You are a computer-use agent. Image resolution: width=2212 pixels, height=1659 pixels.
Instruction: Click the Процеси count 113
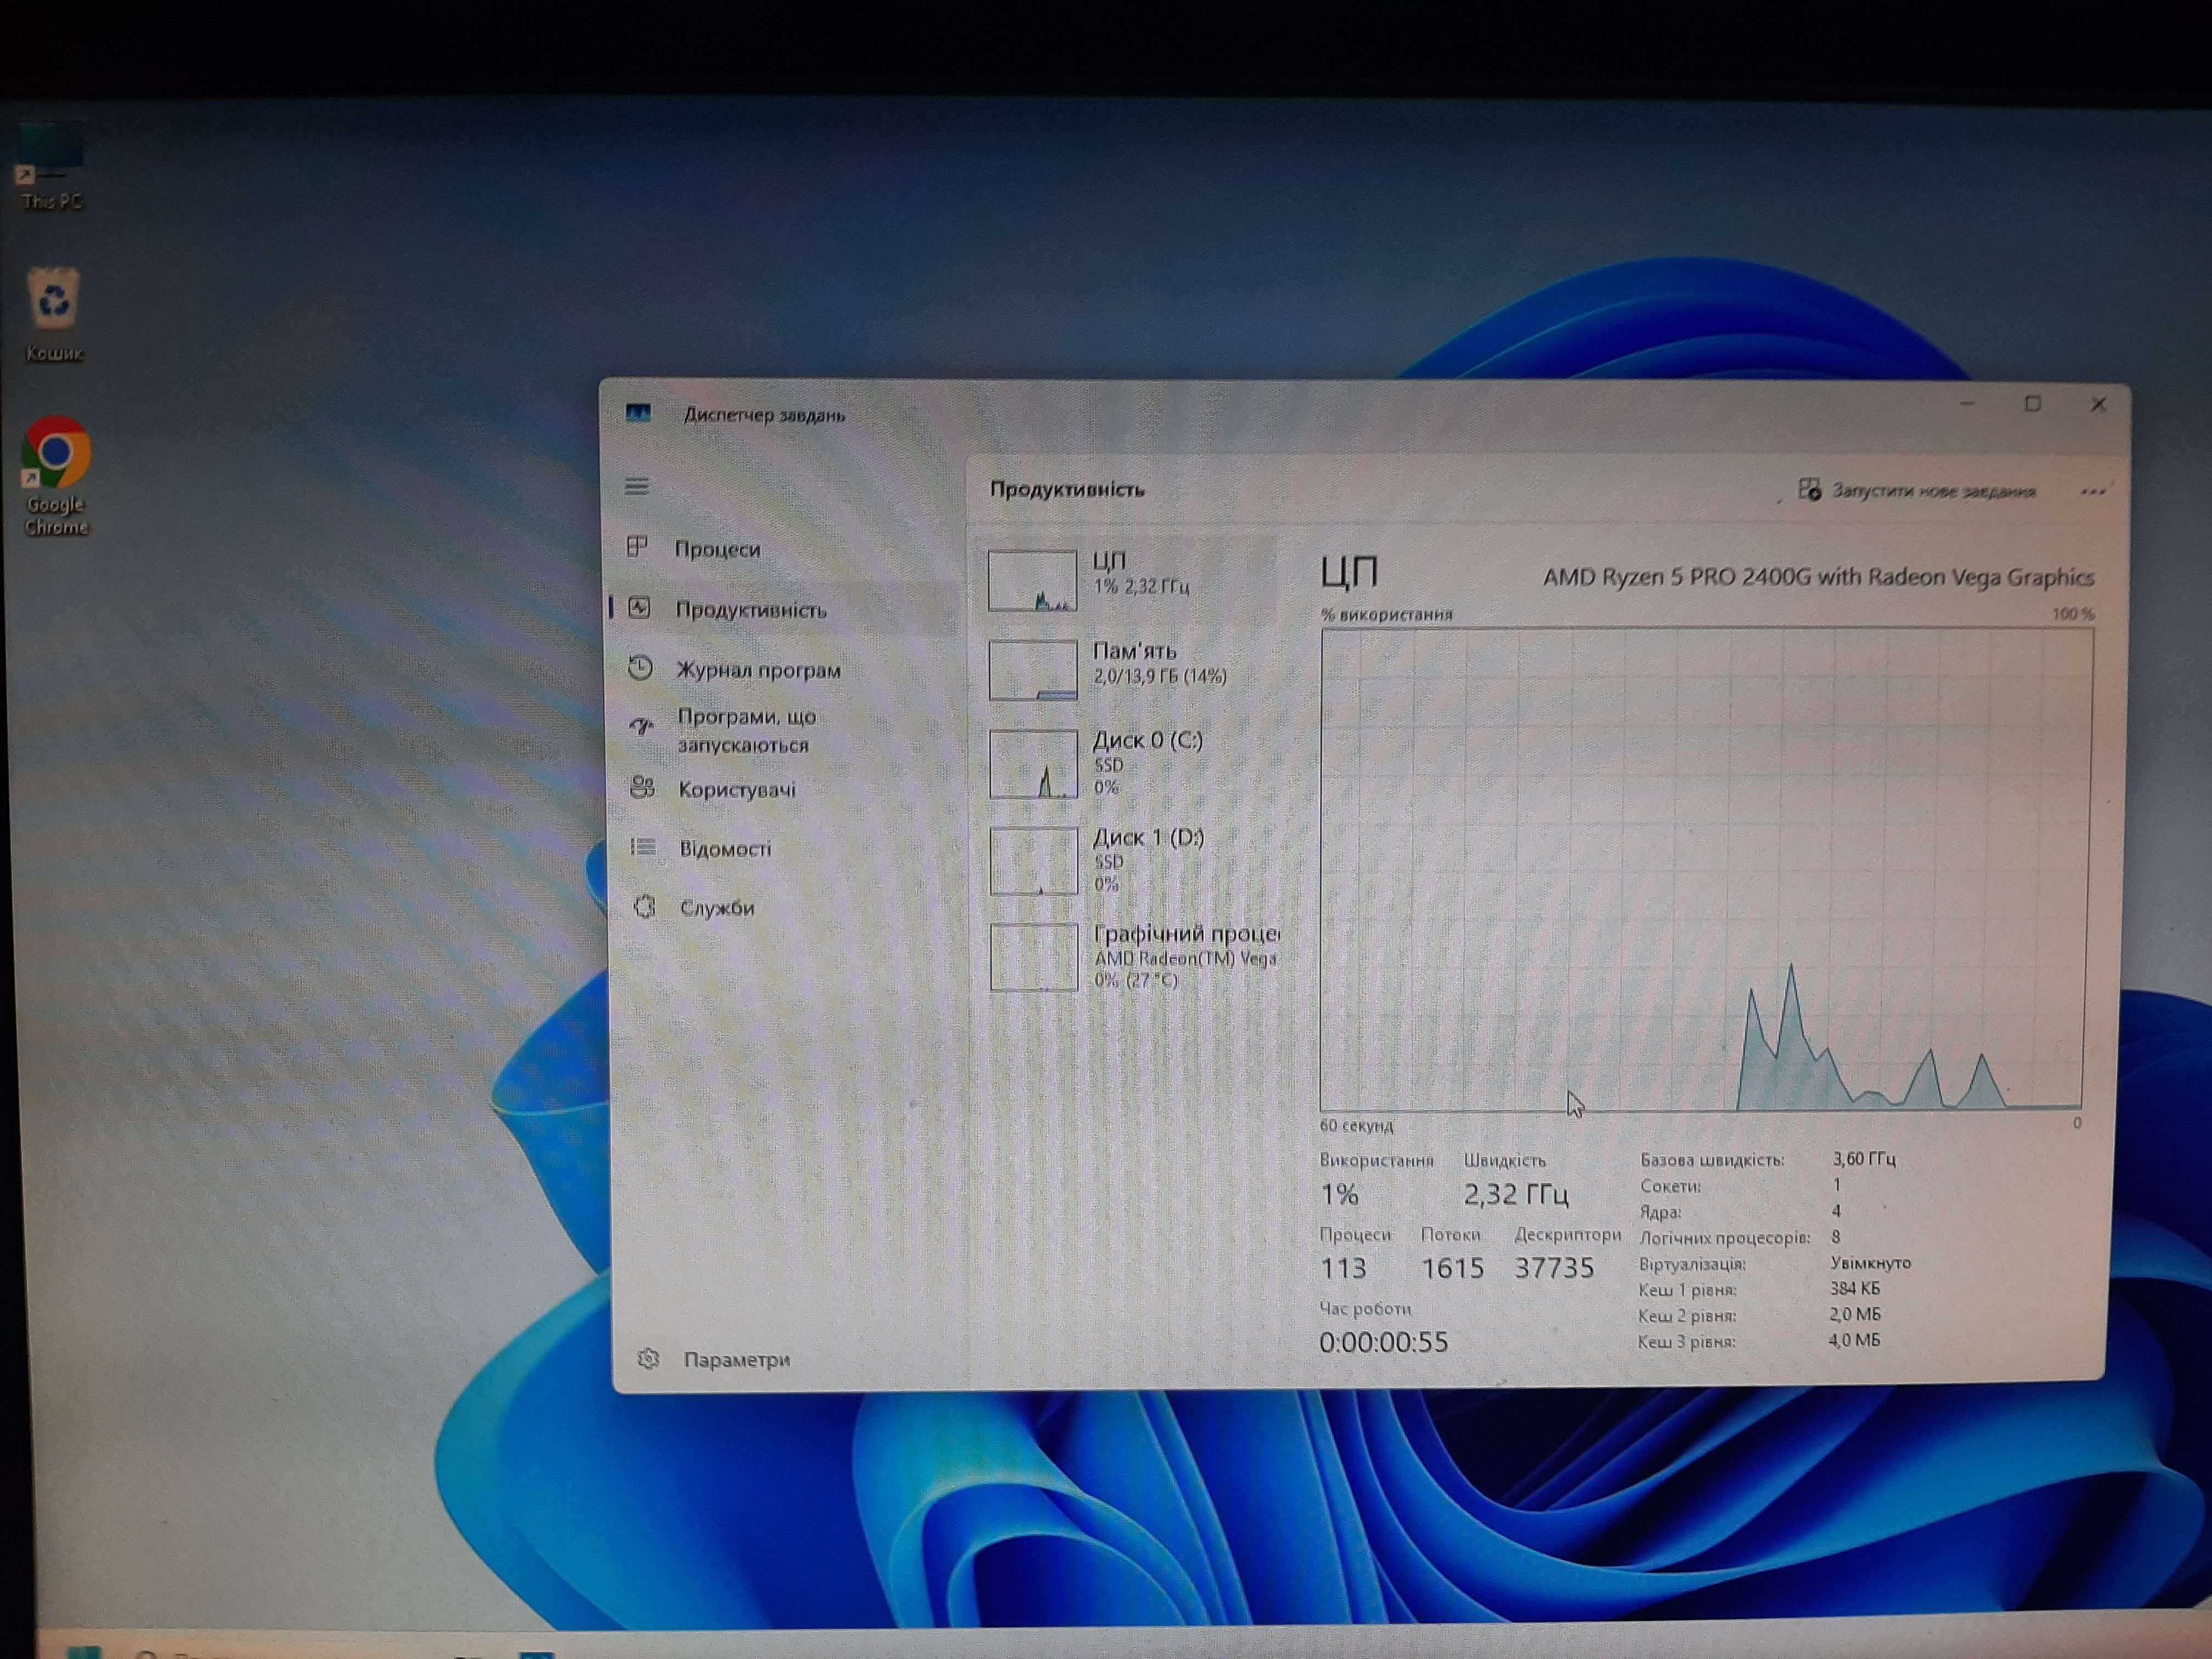click(1343, 1268)
